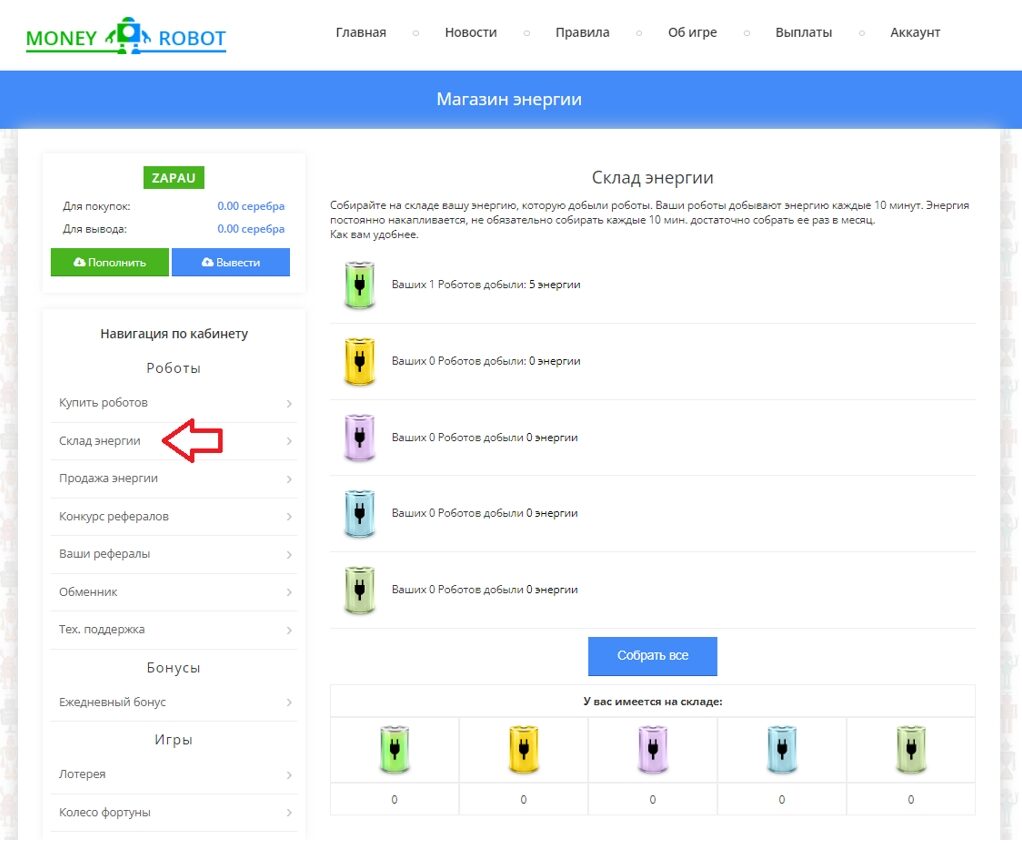Screen dimensions: 1022x843
Task: Click cloud icon on Пополнить button
Action: click(x=80, y=262)
